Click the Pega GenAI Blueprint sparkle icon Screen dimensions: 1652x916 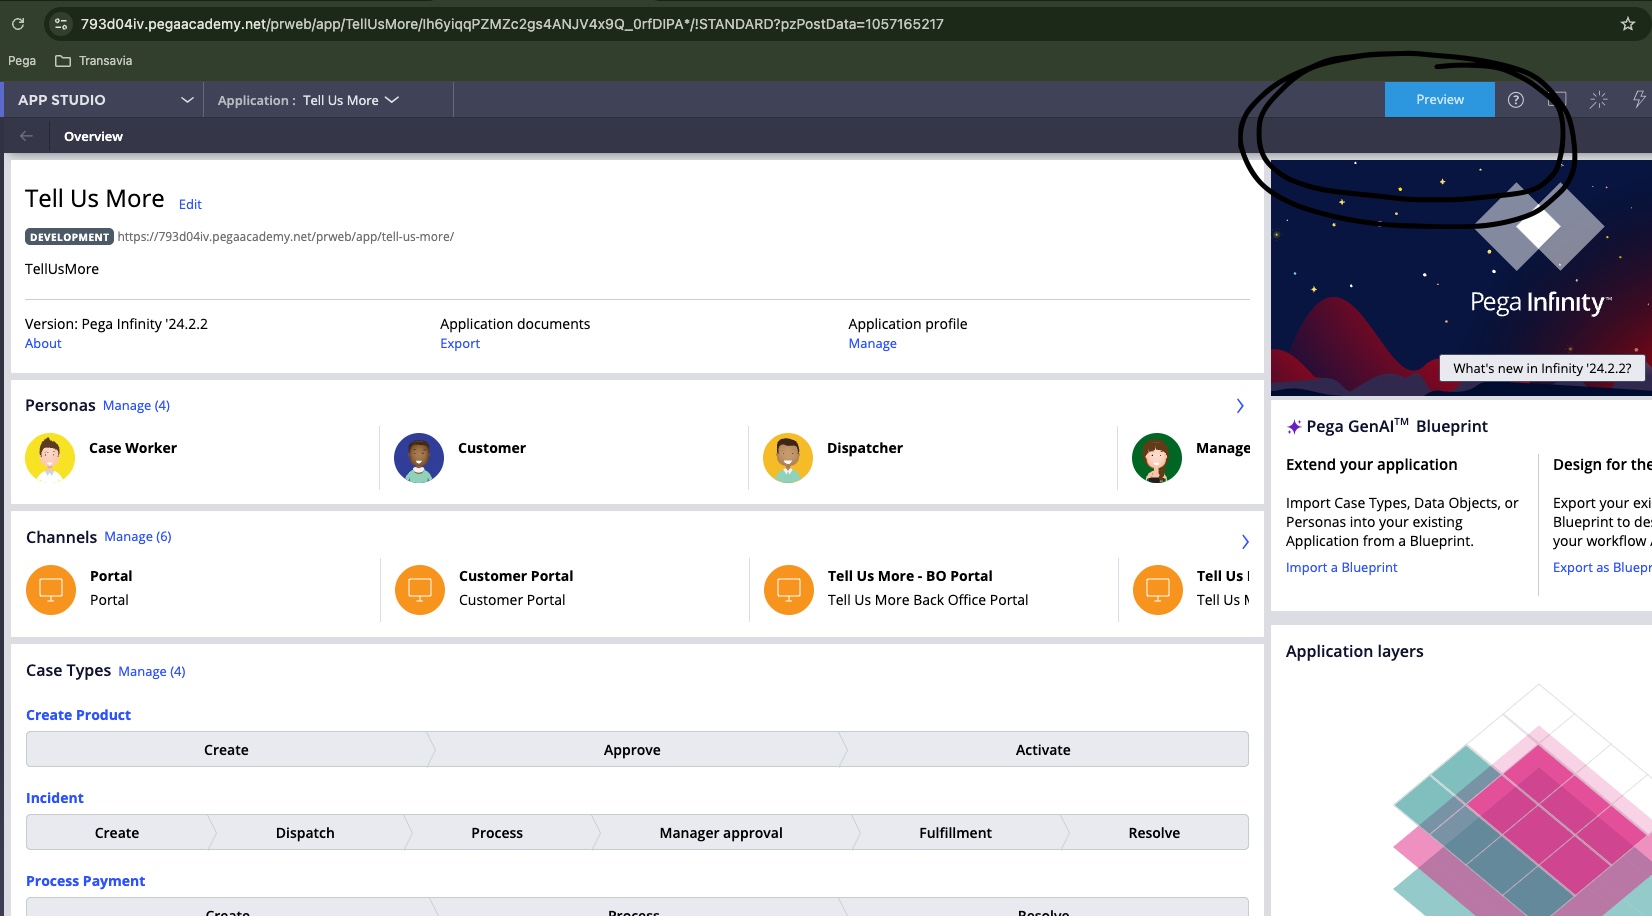[1294, 427]
